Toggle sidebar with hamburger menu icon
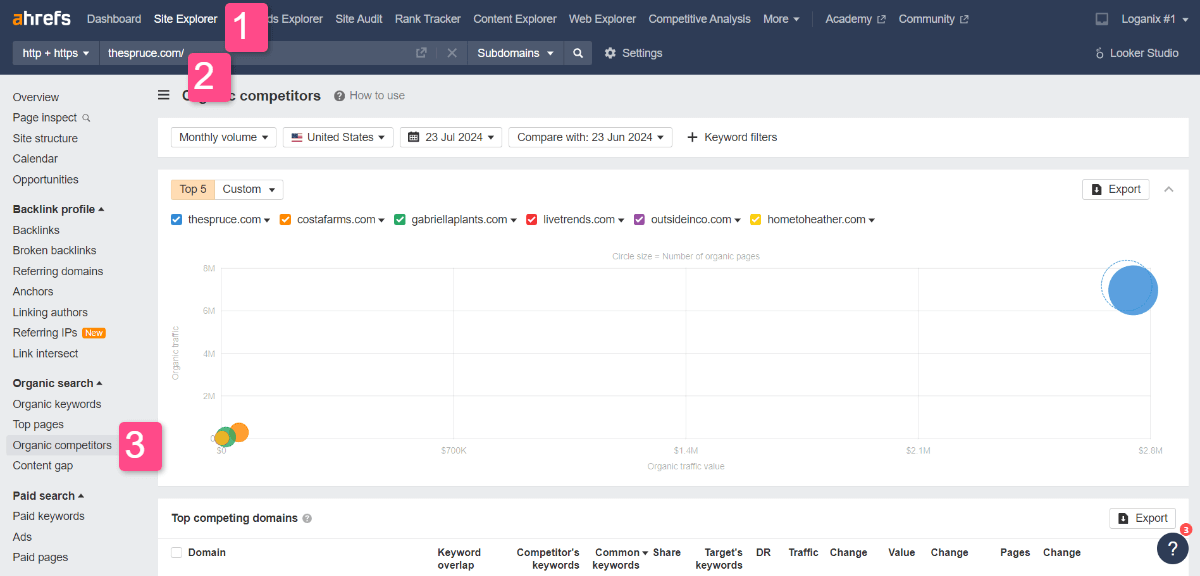 click(164, 95)
